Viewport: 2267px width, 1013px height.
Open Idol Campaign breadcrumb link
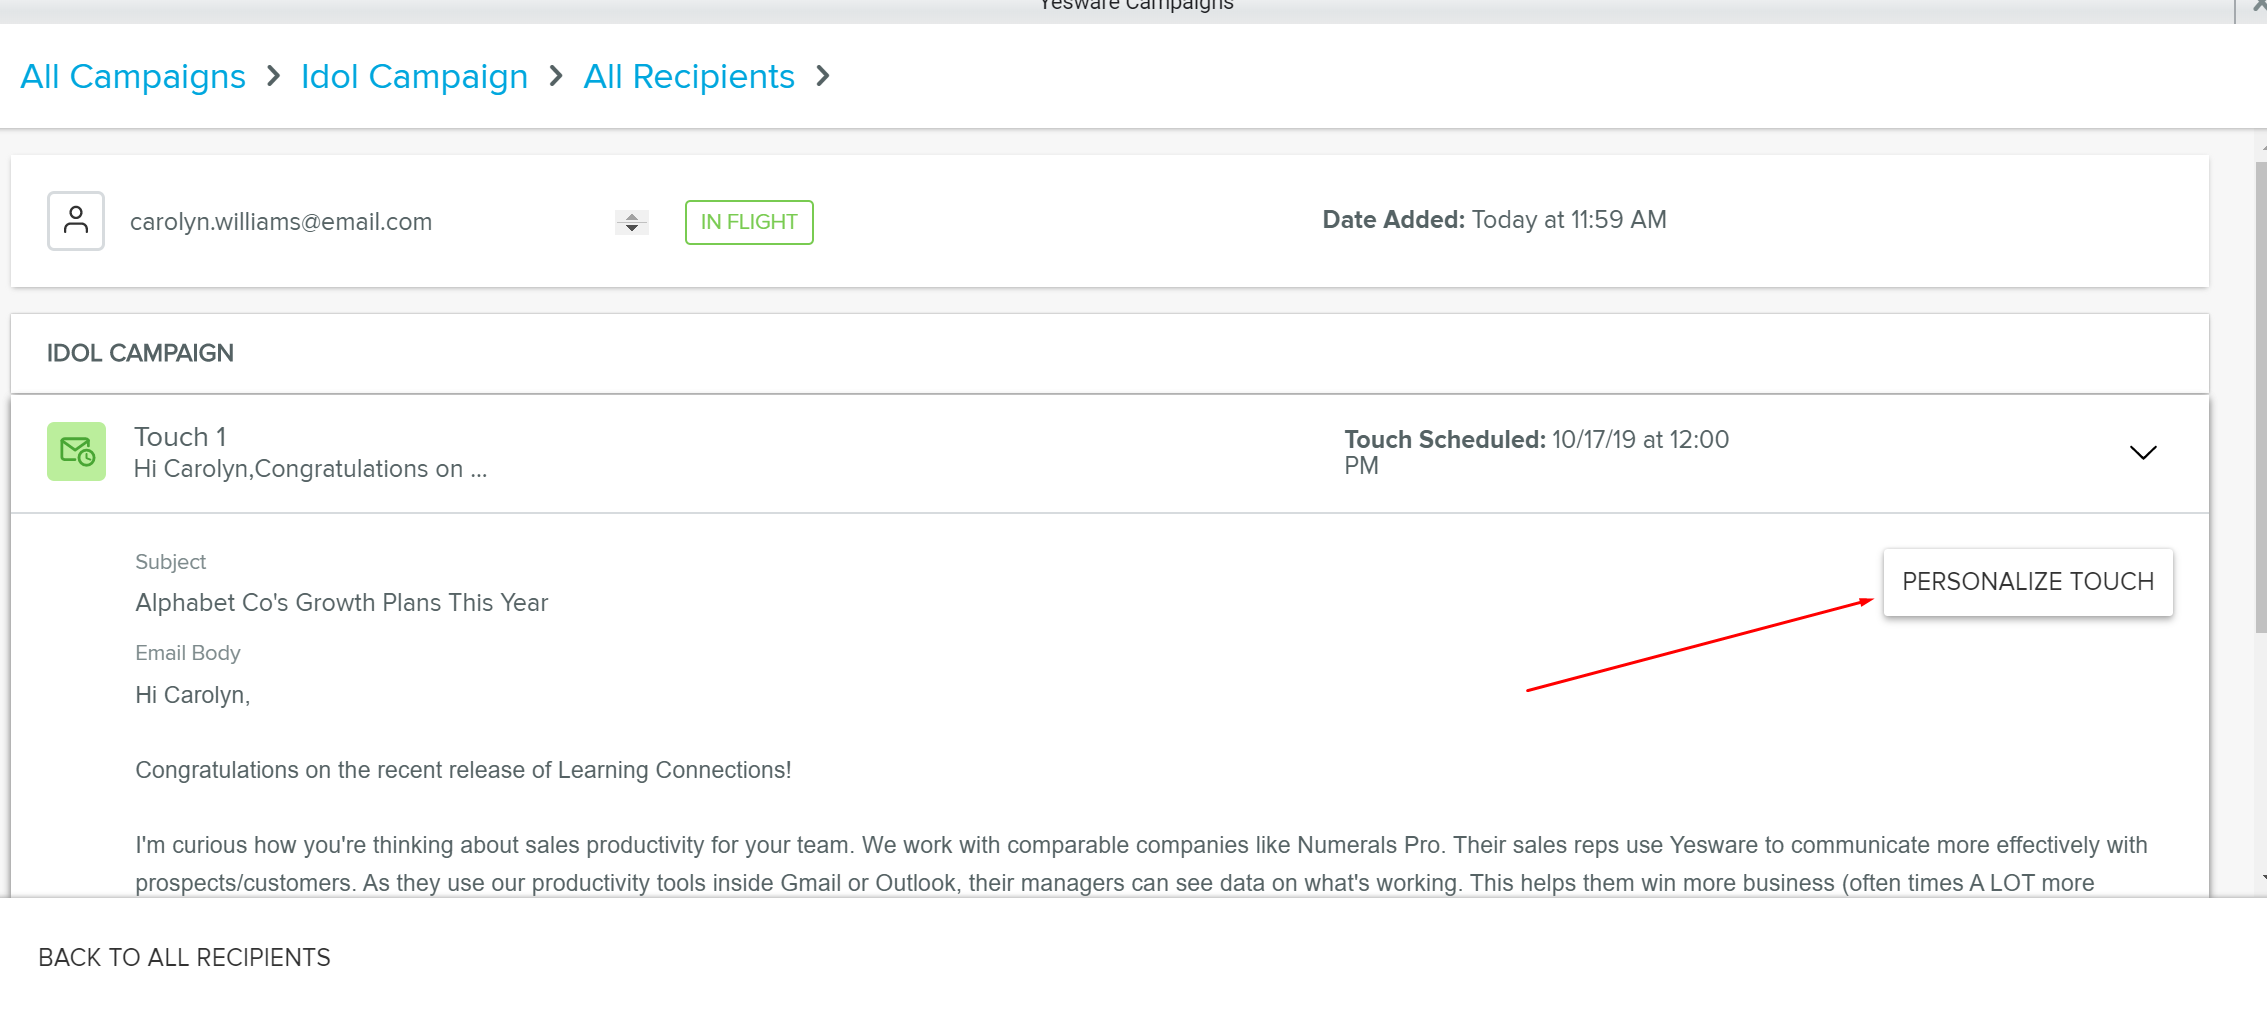click(x=414, y=77)
